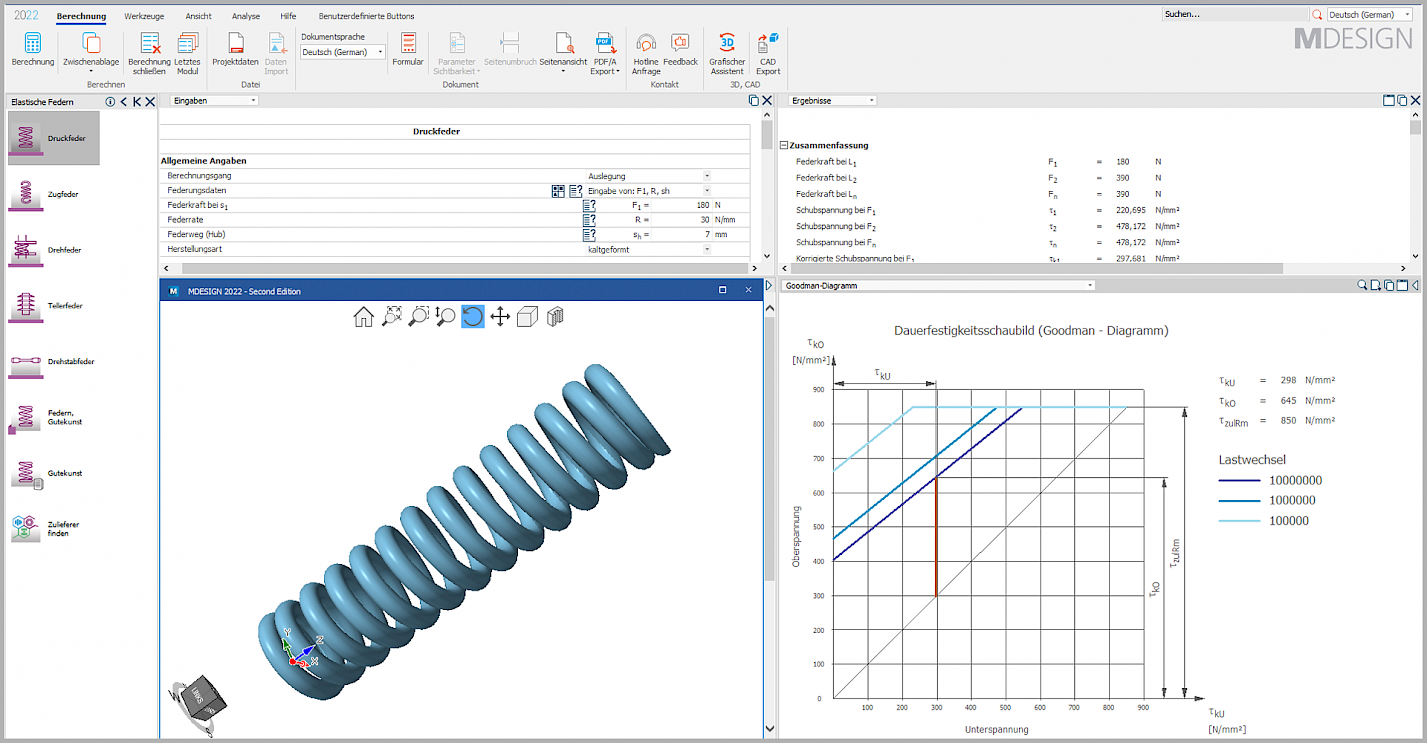
Task: Open Goodman-Diagramm dropdown
Action: coord(938,285)
